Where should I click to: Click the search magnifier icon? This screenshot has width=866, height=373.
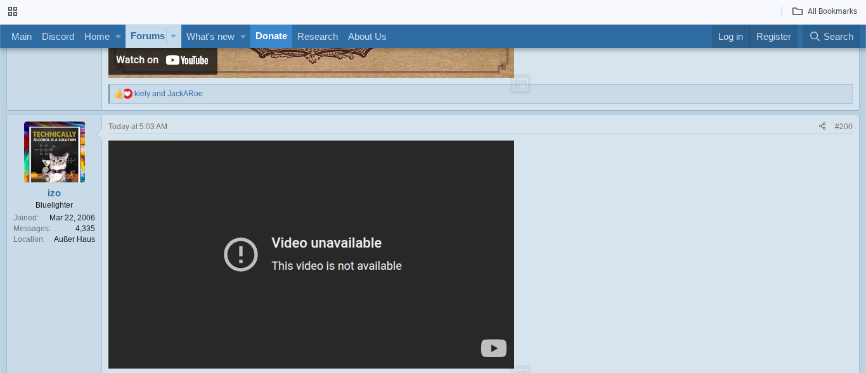(814, 36)
